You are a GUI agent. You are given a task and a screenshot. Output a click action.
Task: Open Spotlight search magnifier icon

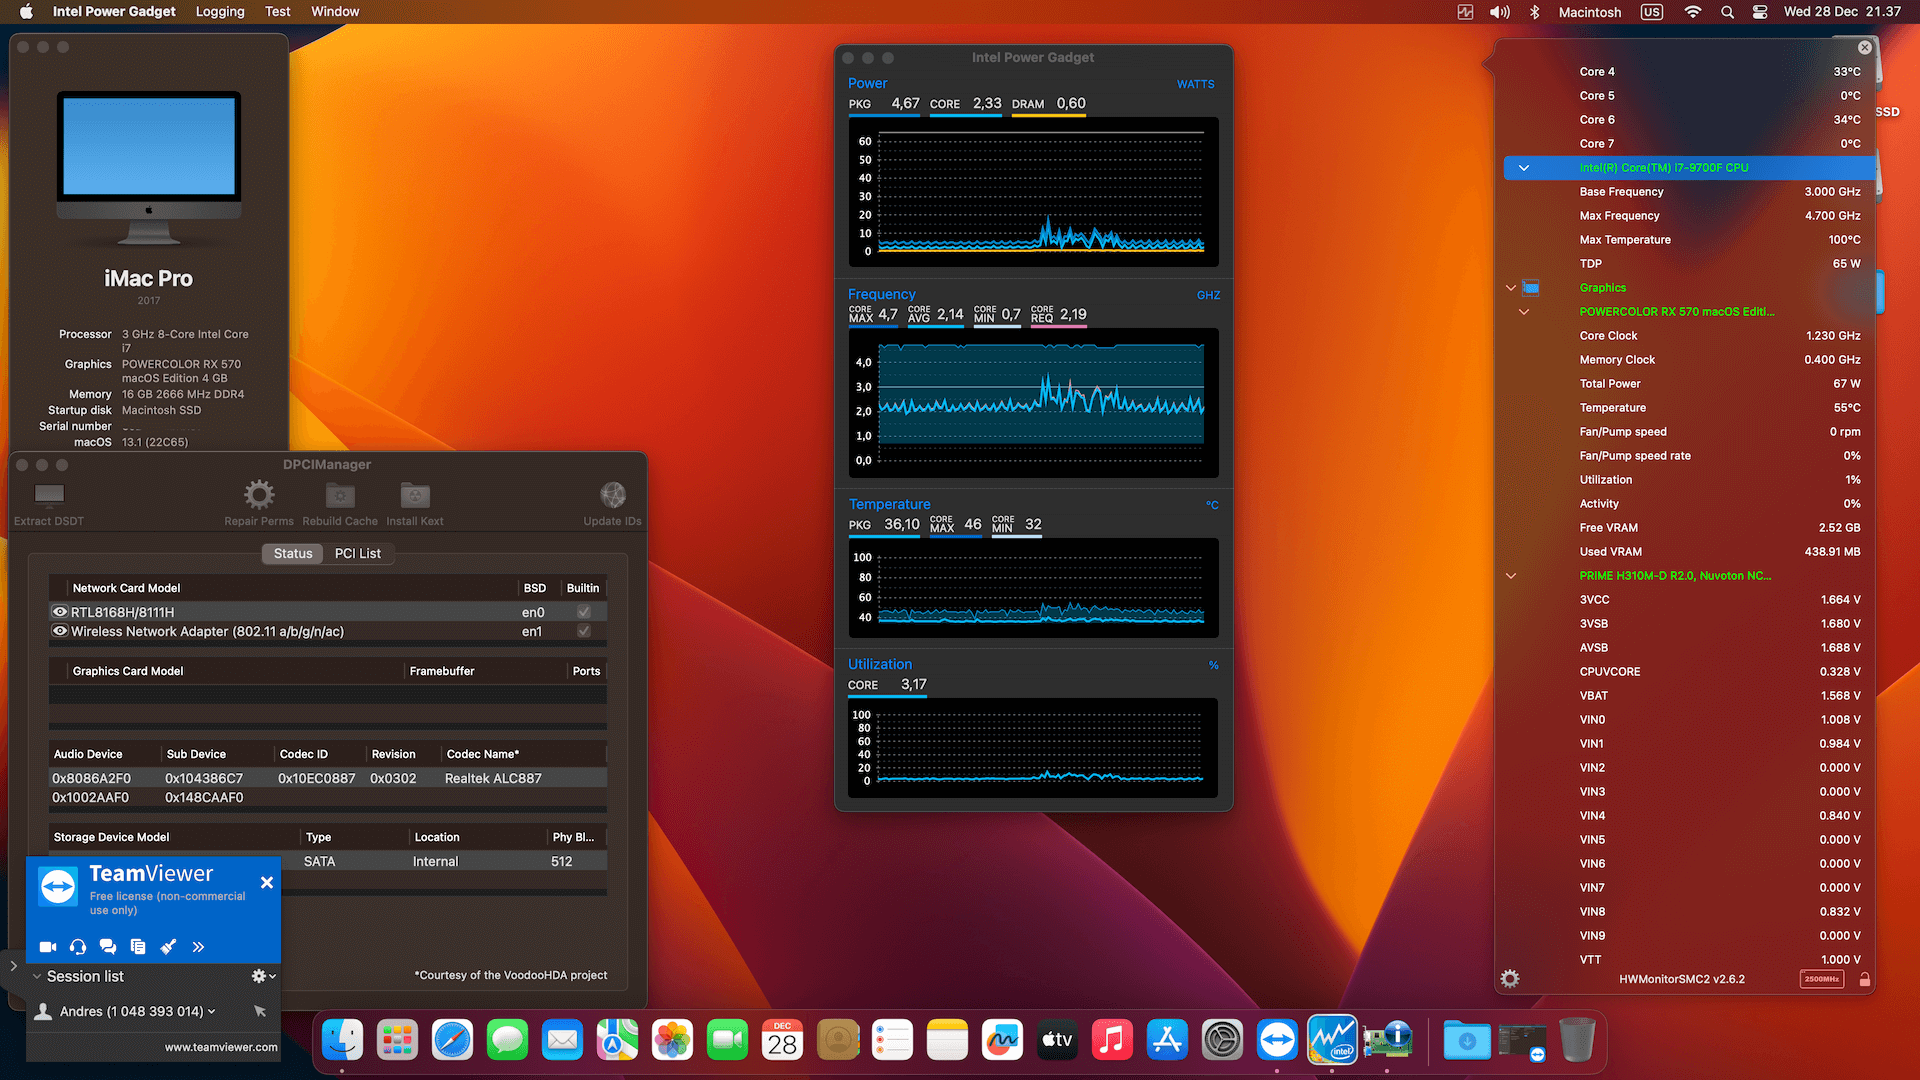point(1727,12)
